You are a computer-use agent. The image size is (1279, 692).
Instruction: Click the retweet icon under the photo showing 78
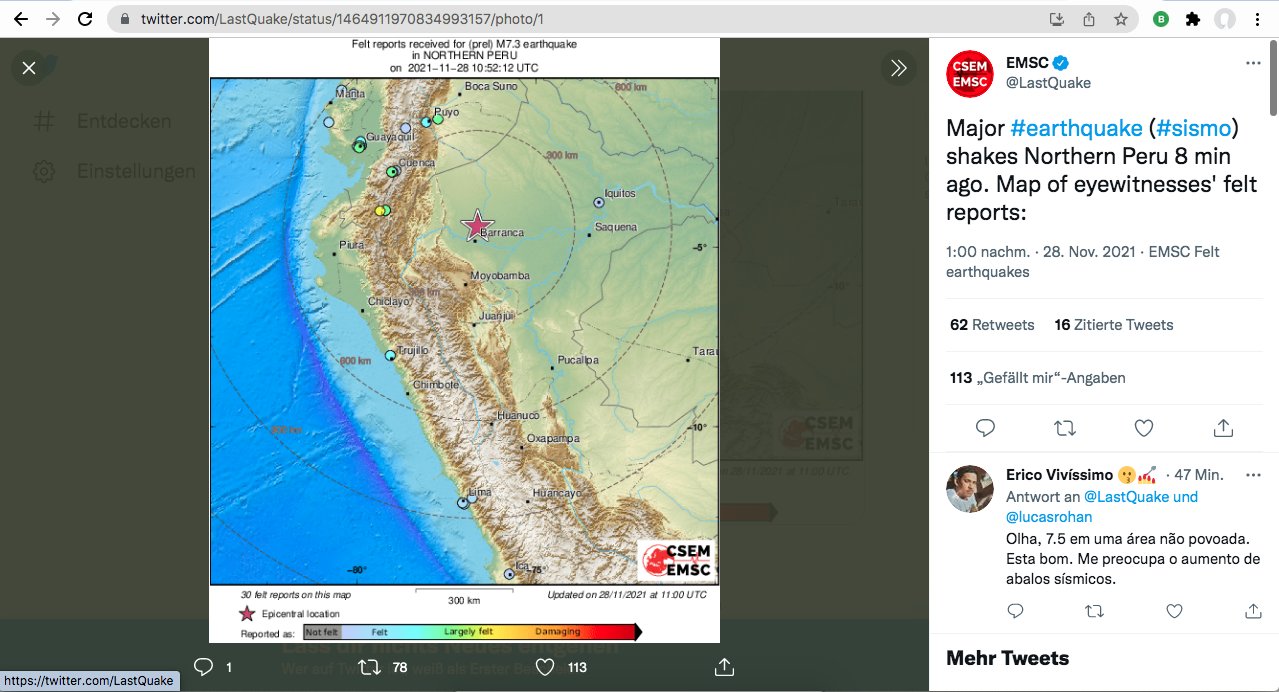(x=369, y=667)
